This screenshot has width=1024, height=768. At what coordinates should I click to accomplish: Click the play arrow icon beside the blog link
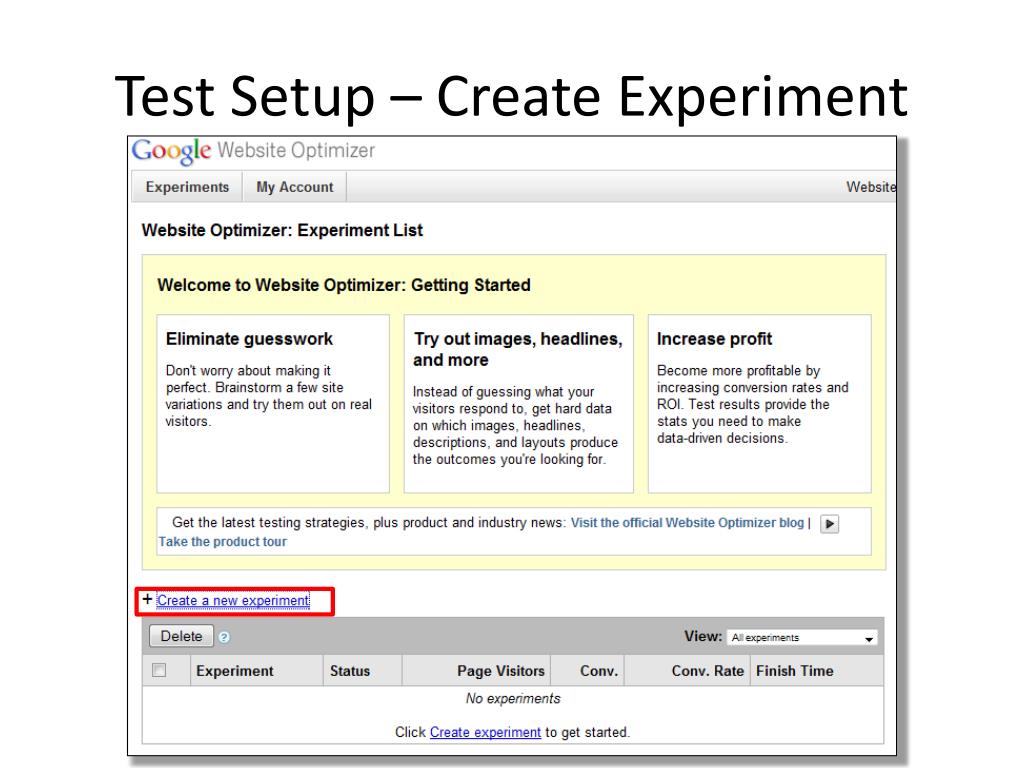point(829,524)
